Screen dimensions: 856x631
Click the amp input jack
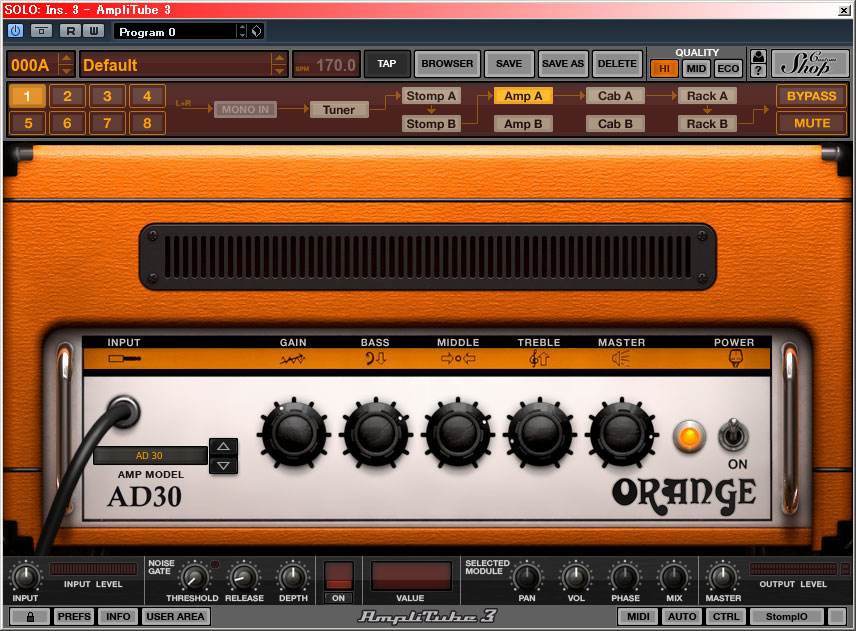pos(124,412)
